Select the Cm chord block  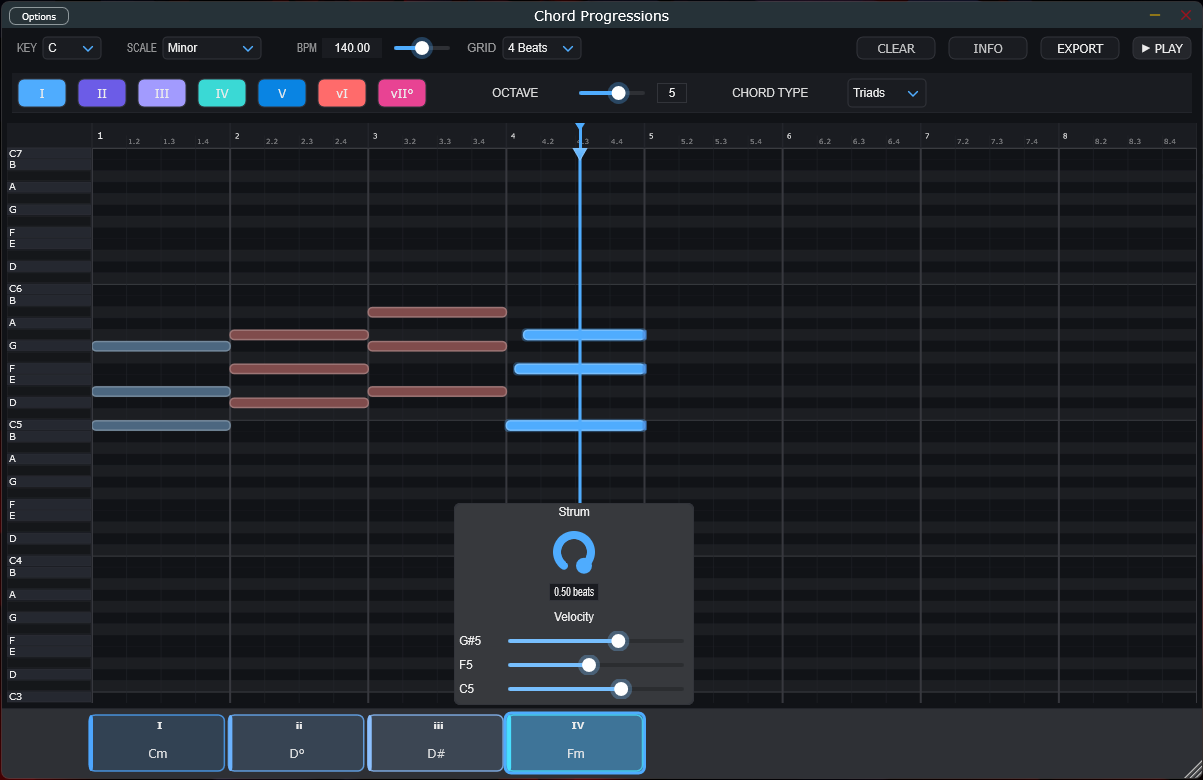tap(158, 743)
